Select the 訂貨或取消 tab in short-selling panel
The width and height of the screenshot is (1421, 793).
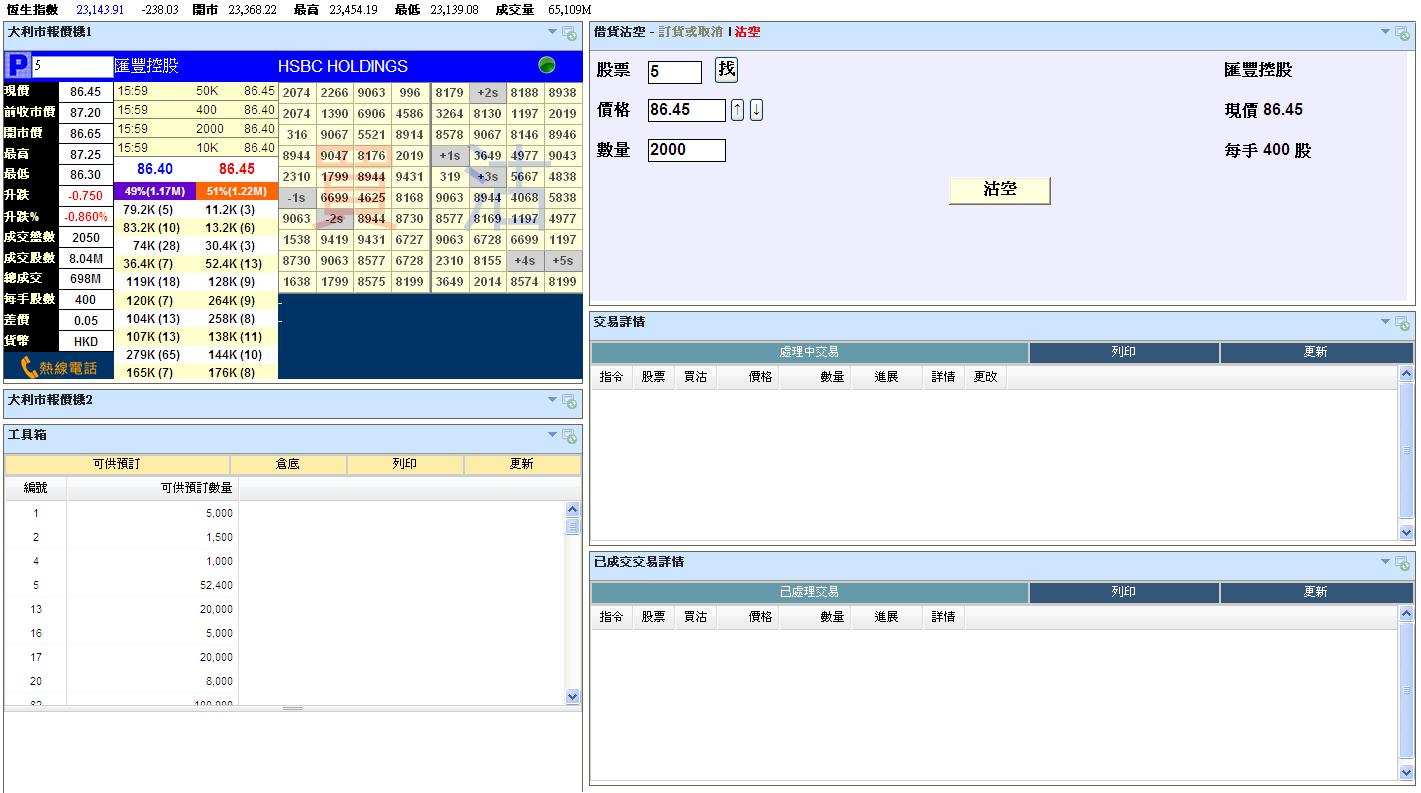click(x=690, y=32)
